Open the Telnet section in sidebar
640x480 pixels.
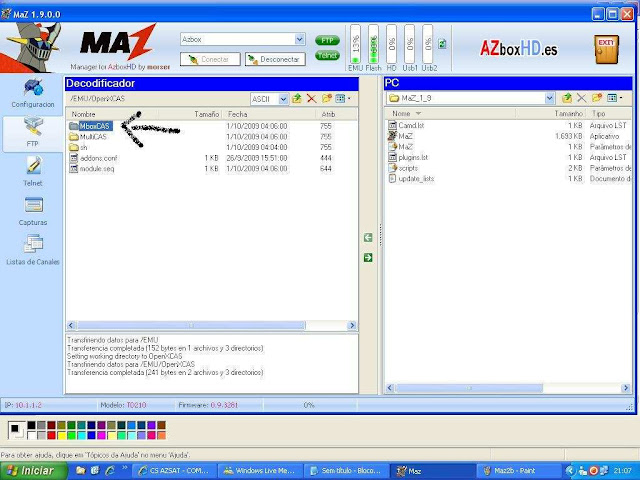tap(33, 171)
